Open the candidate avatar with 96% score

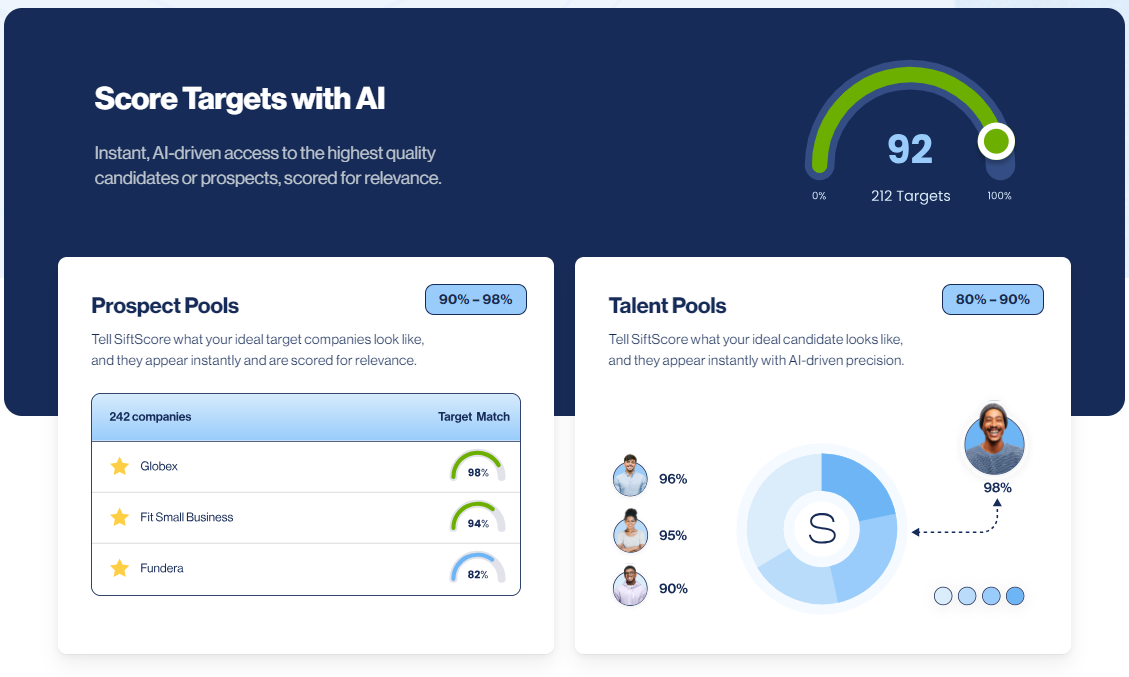coord(630,478)
